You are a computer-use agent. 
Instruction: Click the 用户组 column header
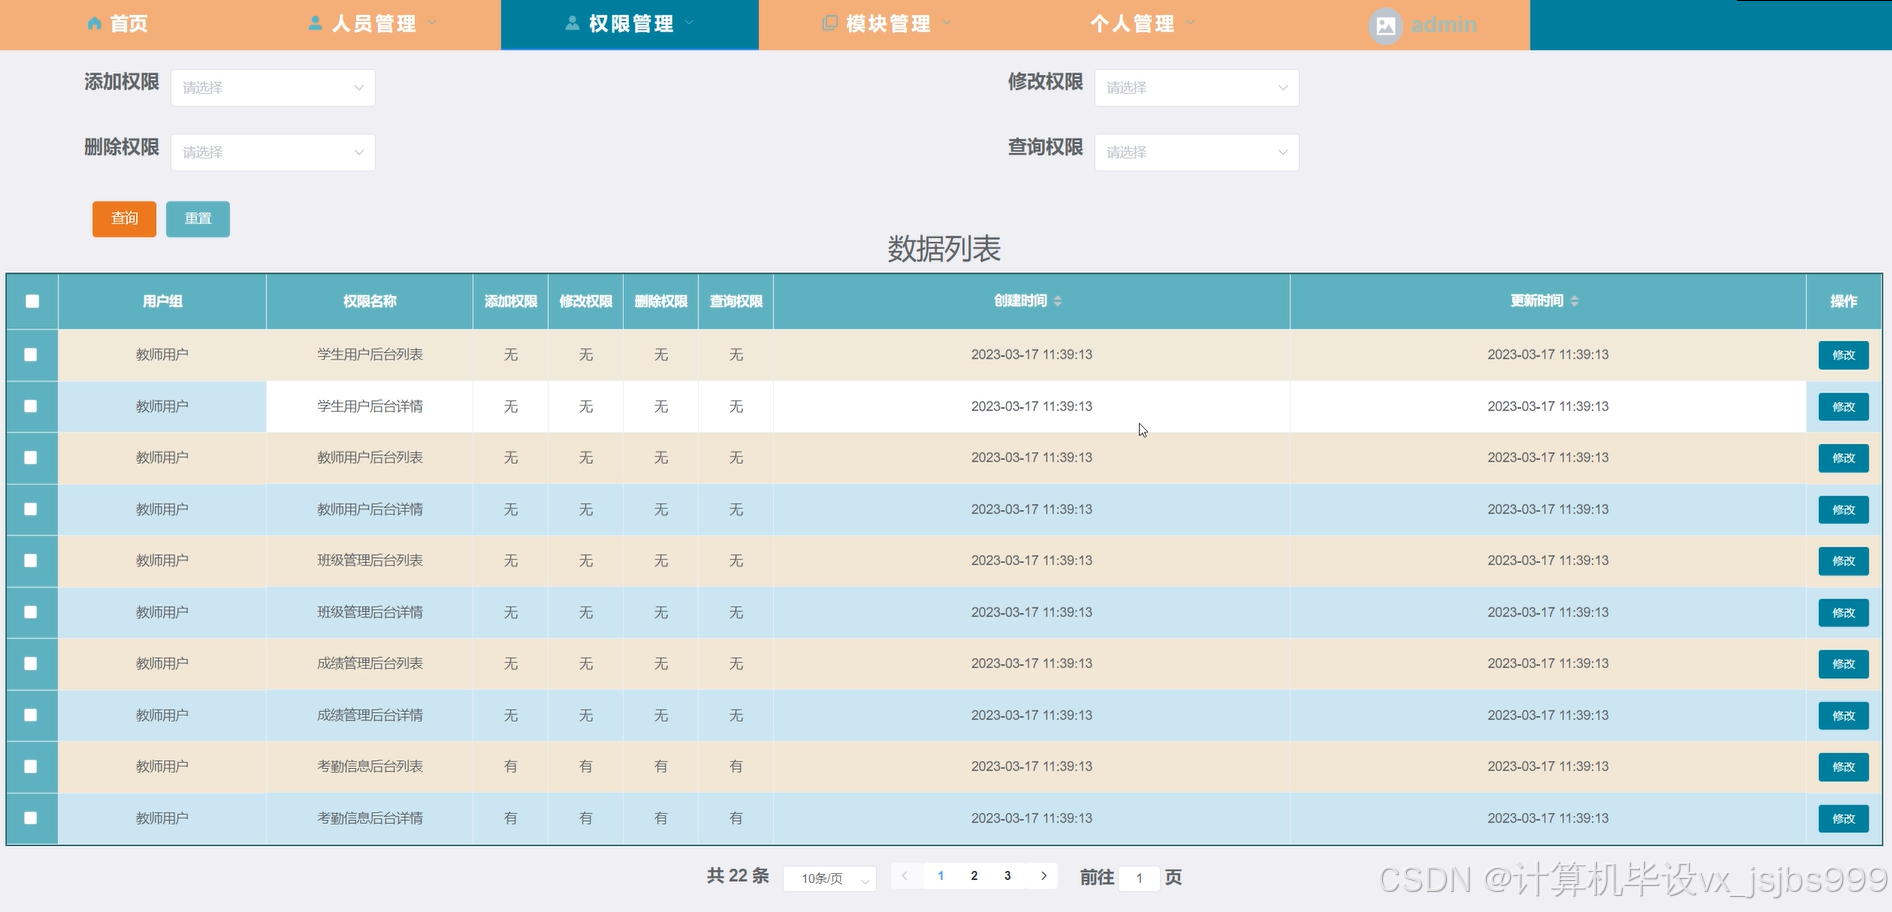[162, 301]
